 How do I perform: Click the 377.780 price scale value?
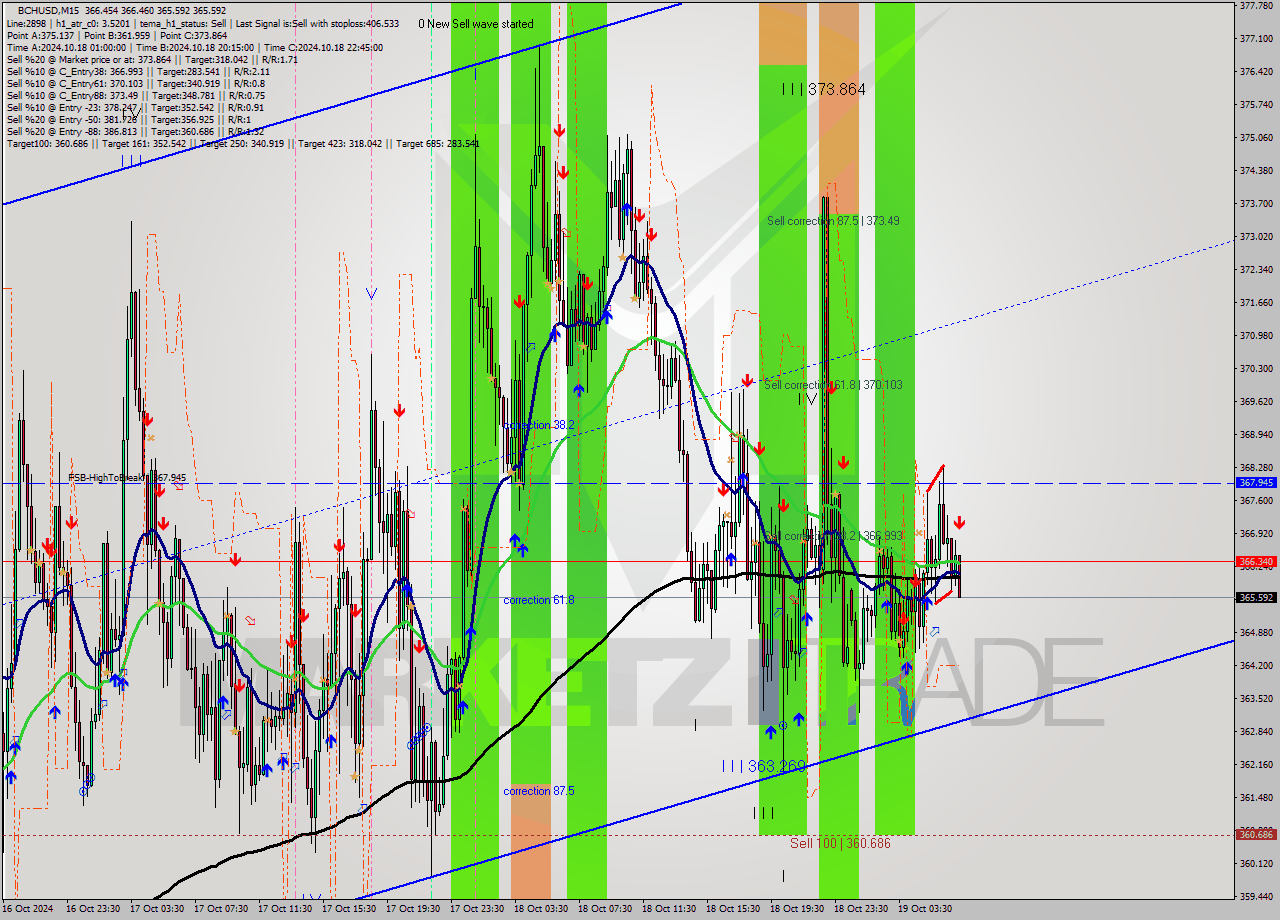coord(1256,5)
